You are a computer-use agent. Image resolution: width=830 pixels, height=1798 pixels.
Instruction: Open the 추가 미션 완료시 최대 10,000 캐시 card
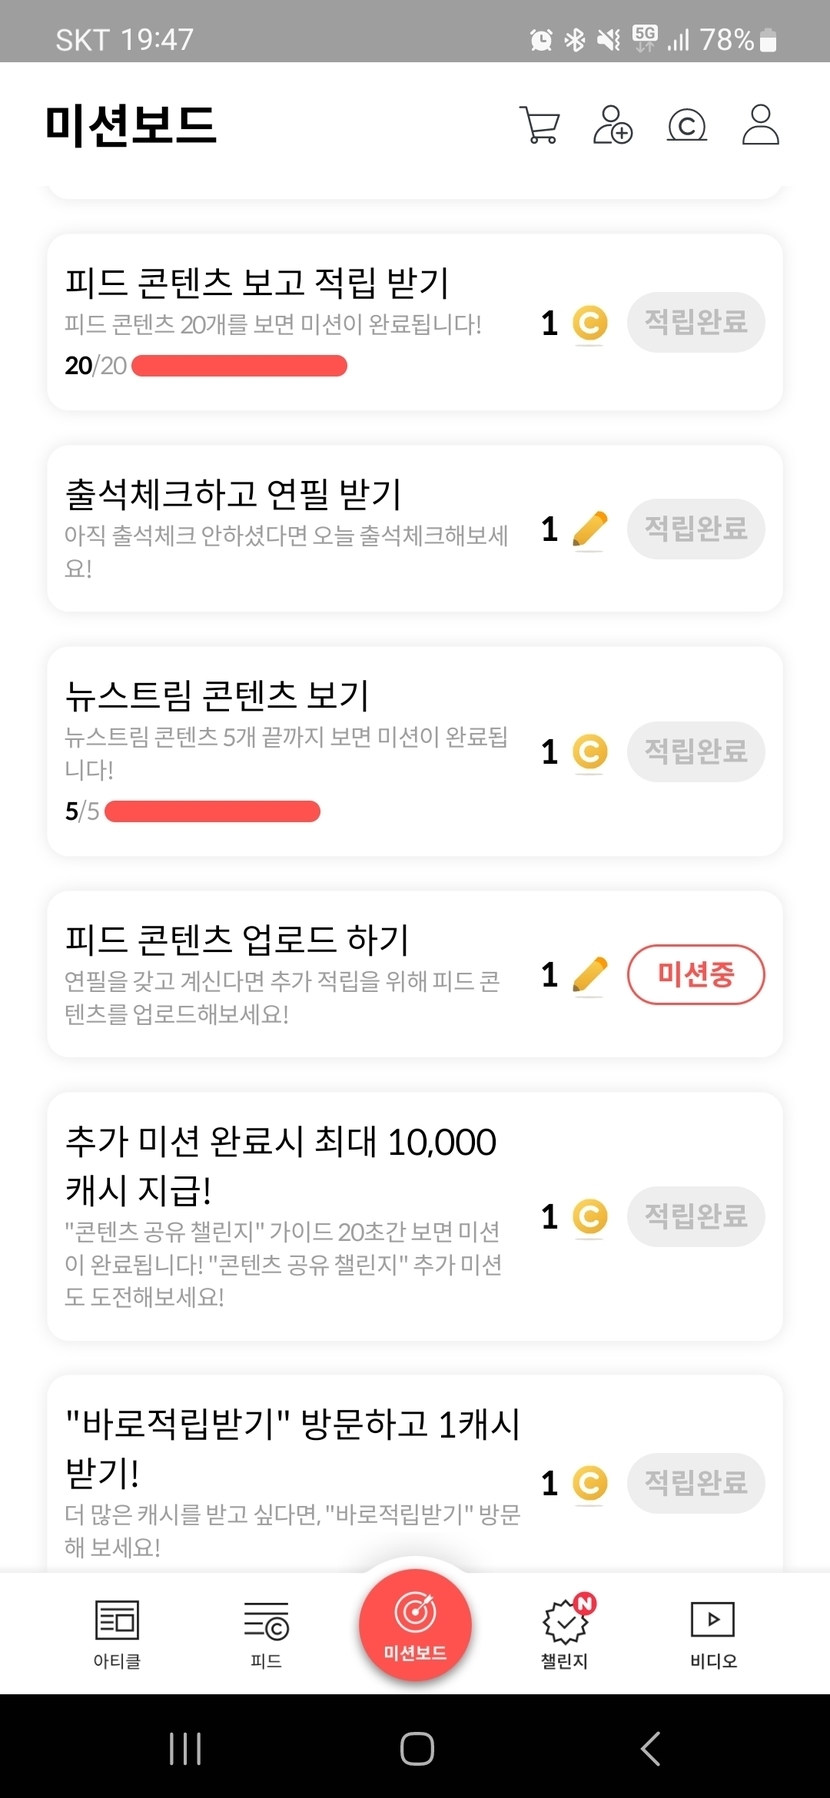290,1165
